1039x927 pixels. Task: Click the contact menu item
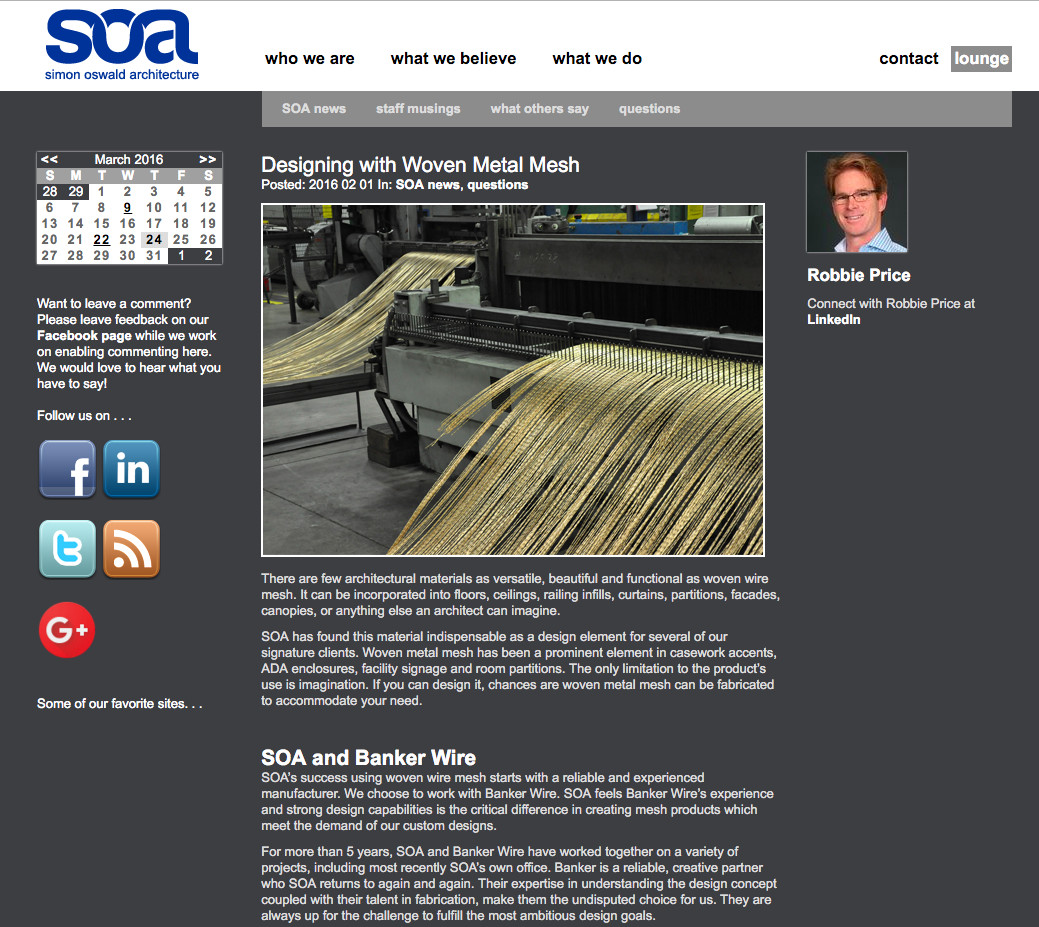(908, 58)
